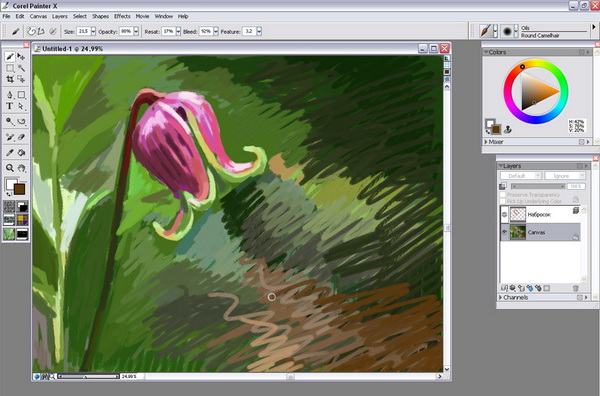
Task: Select the Text tool
Action: click(x=10, y=106)
